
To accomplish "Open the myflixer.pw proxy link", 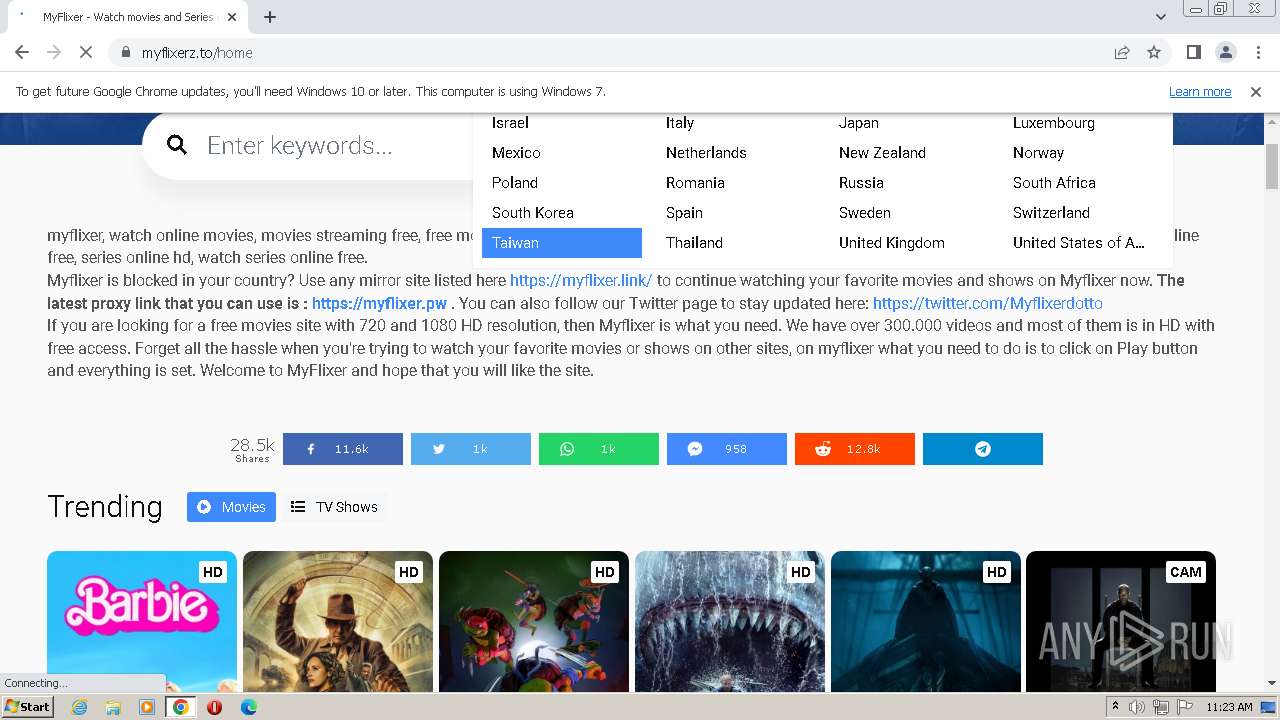I will [x=379, y=303].
